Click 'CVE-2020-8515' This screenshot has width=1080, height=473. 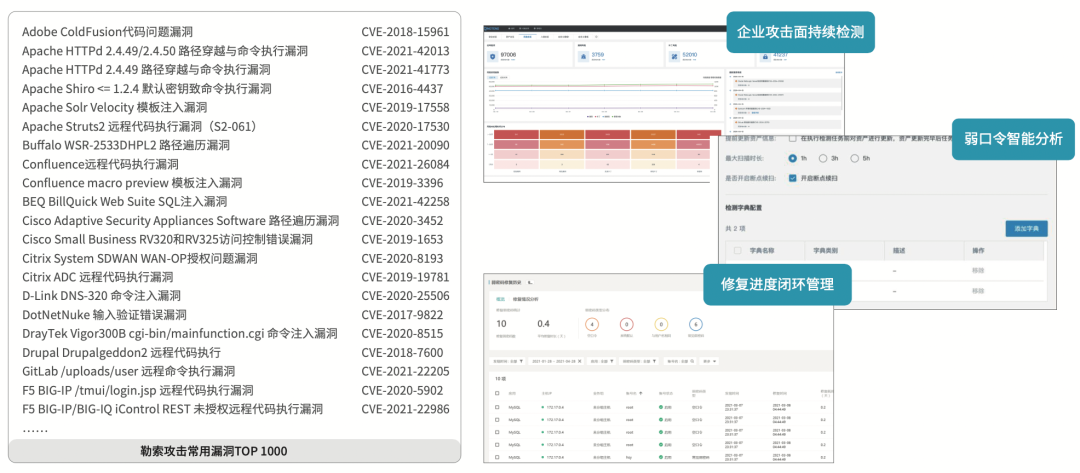click(402, 334)
